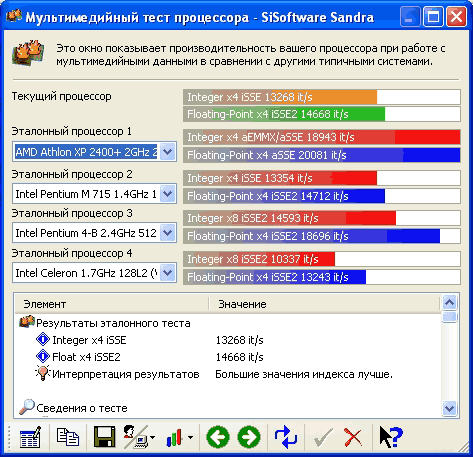
Task: Click the Эталонный процессор 2 label
Action: click(x=72, y=174)
